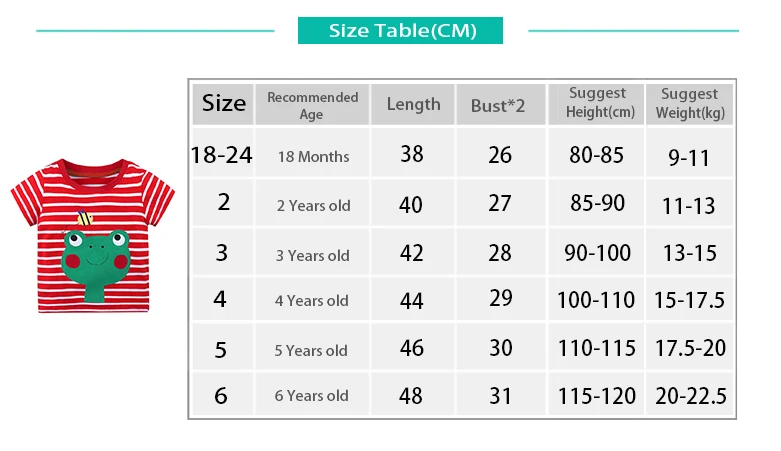Click the Length column header

413,104
